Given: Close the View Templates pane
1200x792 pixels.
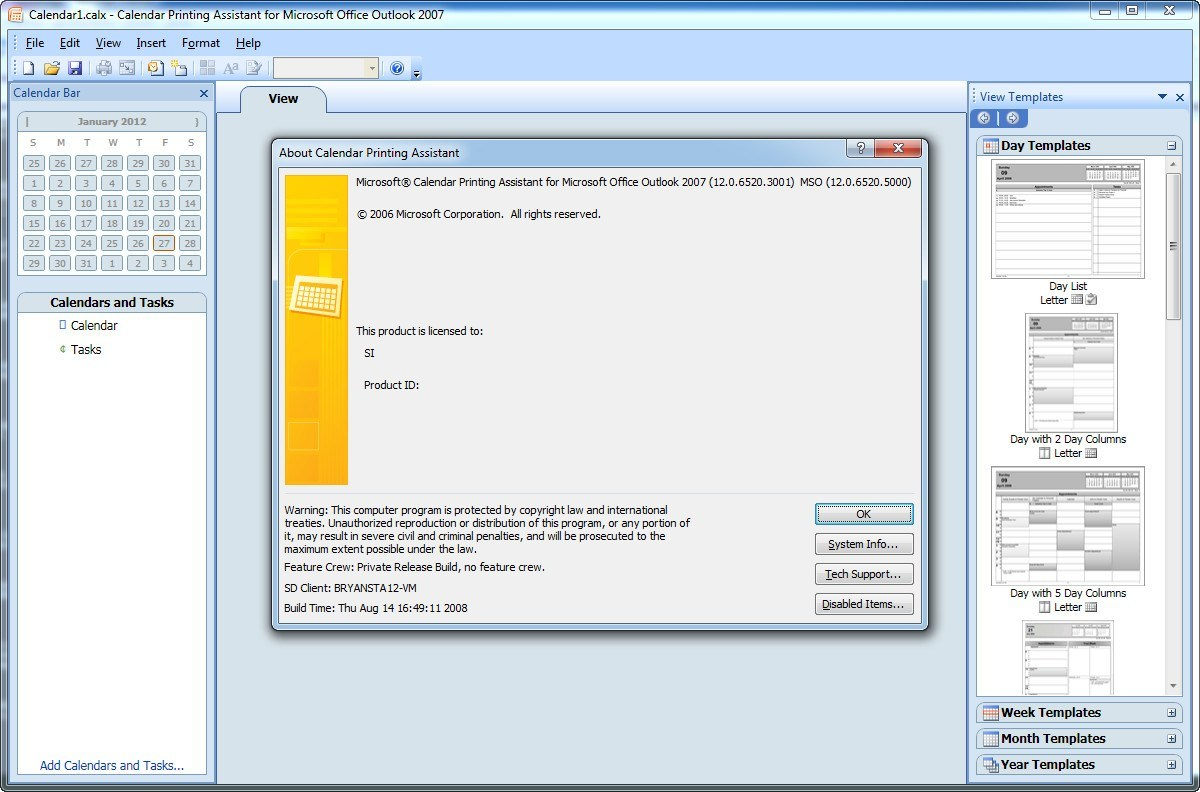Looking at the screenshot, I should click(x=1180, y=97).
